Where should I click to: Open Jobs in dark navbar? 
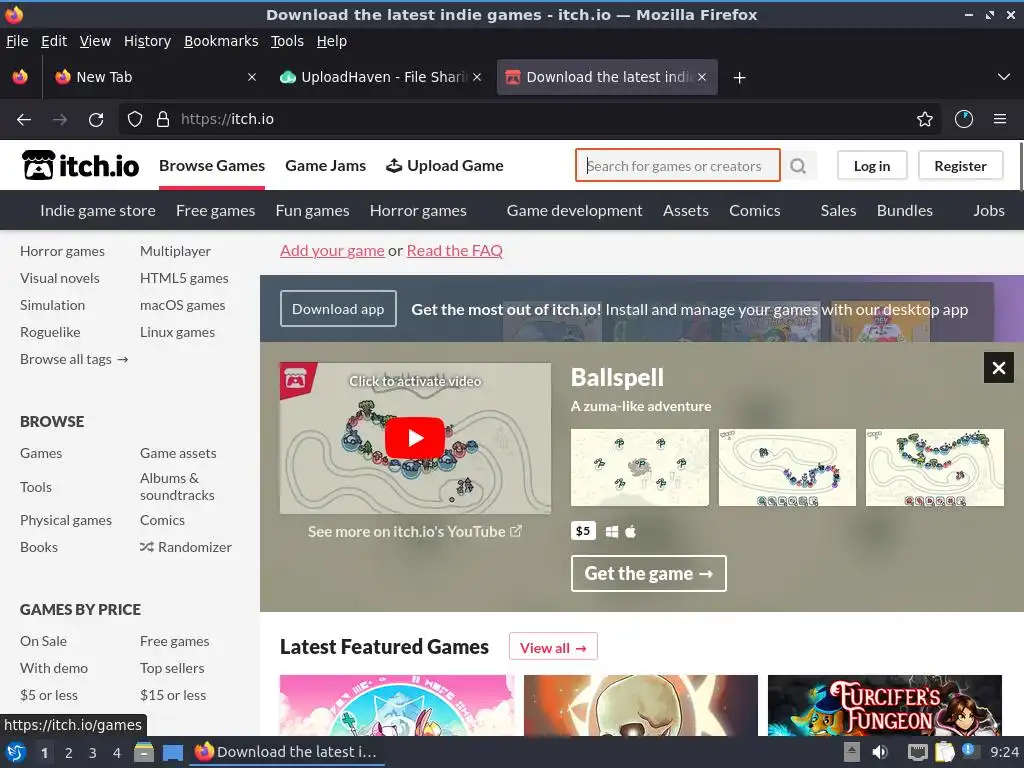tap(989, 210)
